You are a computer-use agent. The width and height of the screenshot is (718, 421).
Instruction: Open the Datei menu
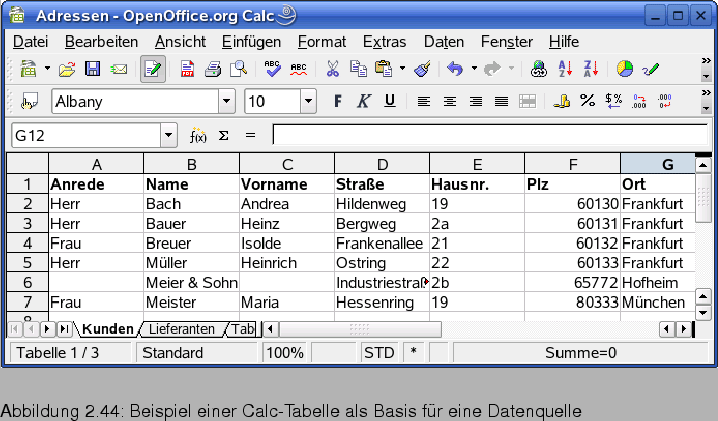click(30, 42)
